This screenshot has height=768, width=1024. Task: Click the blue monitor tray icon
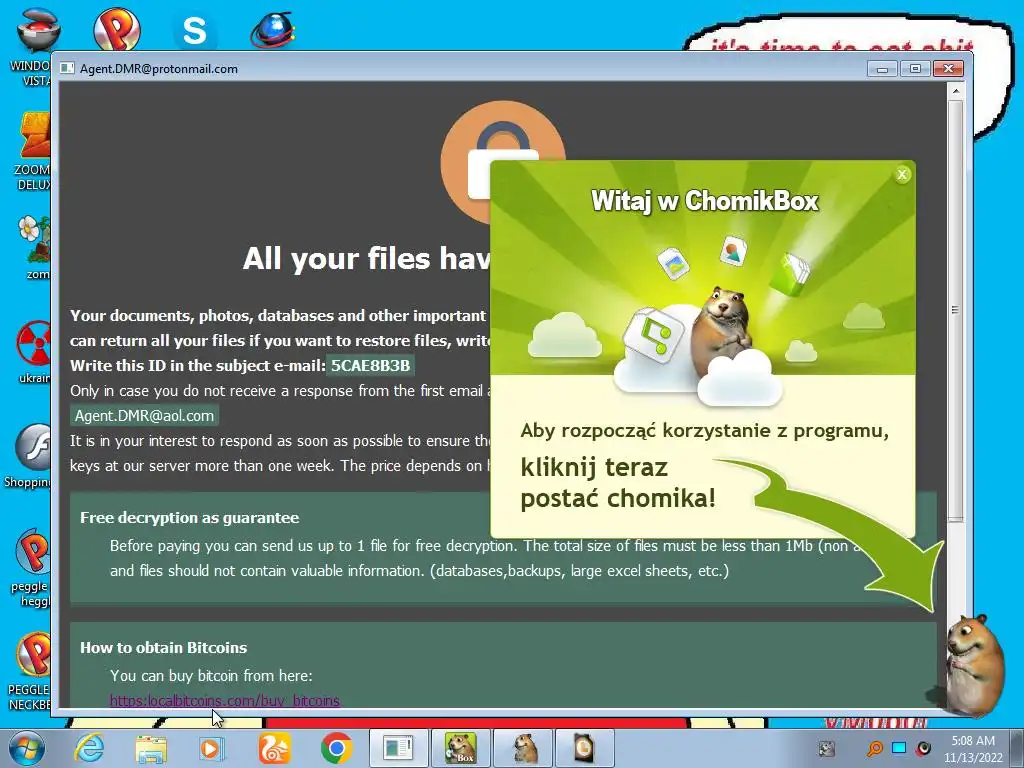pos(899,748)
